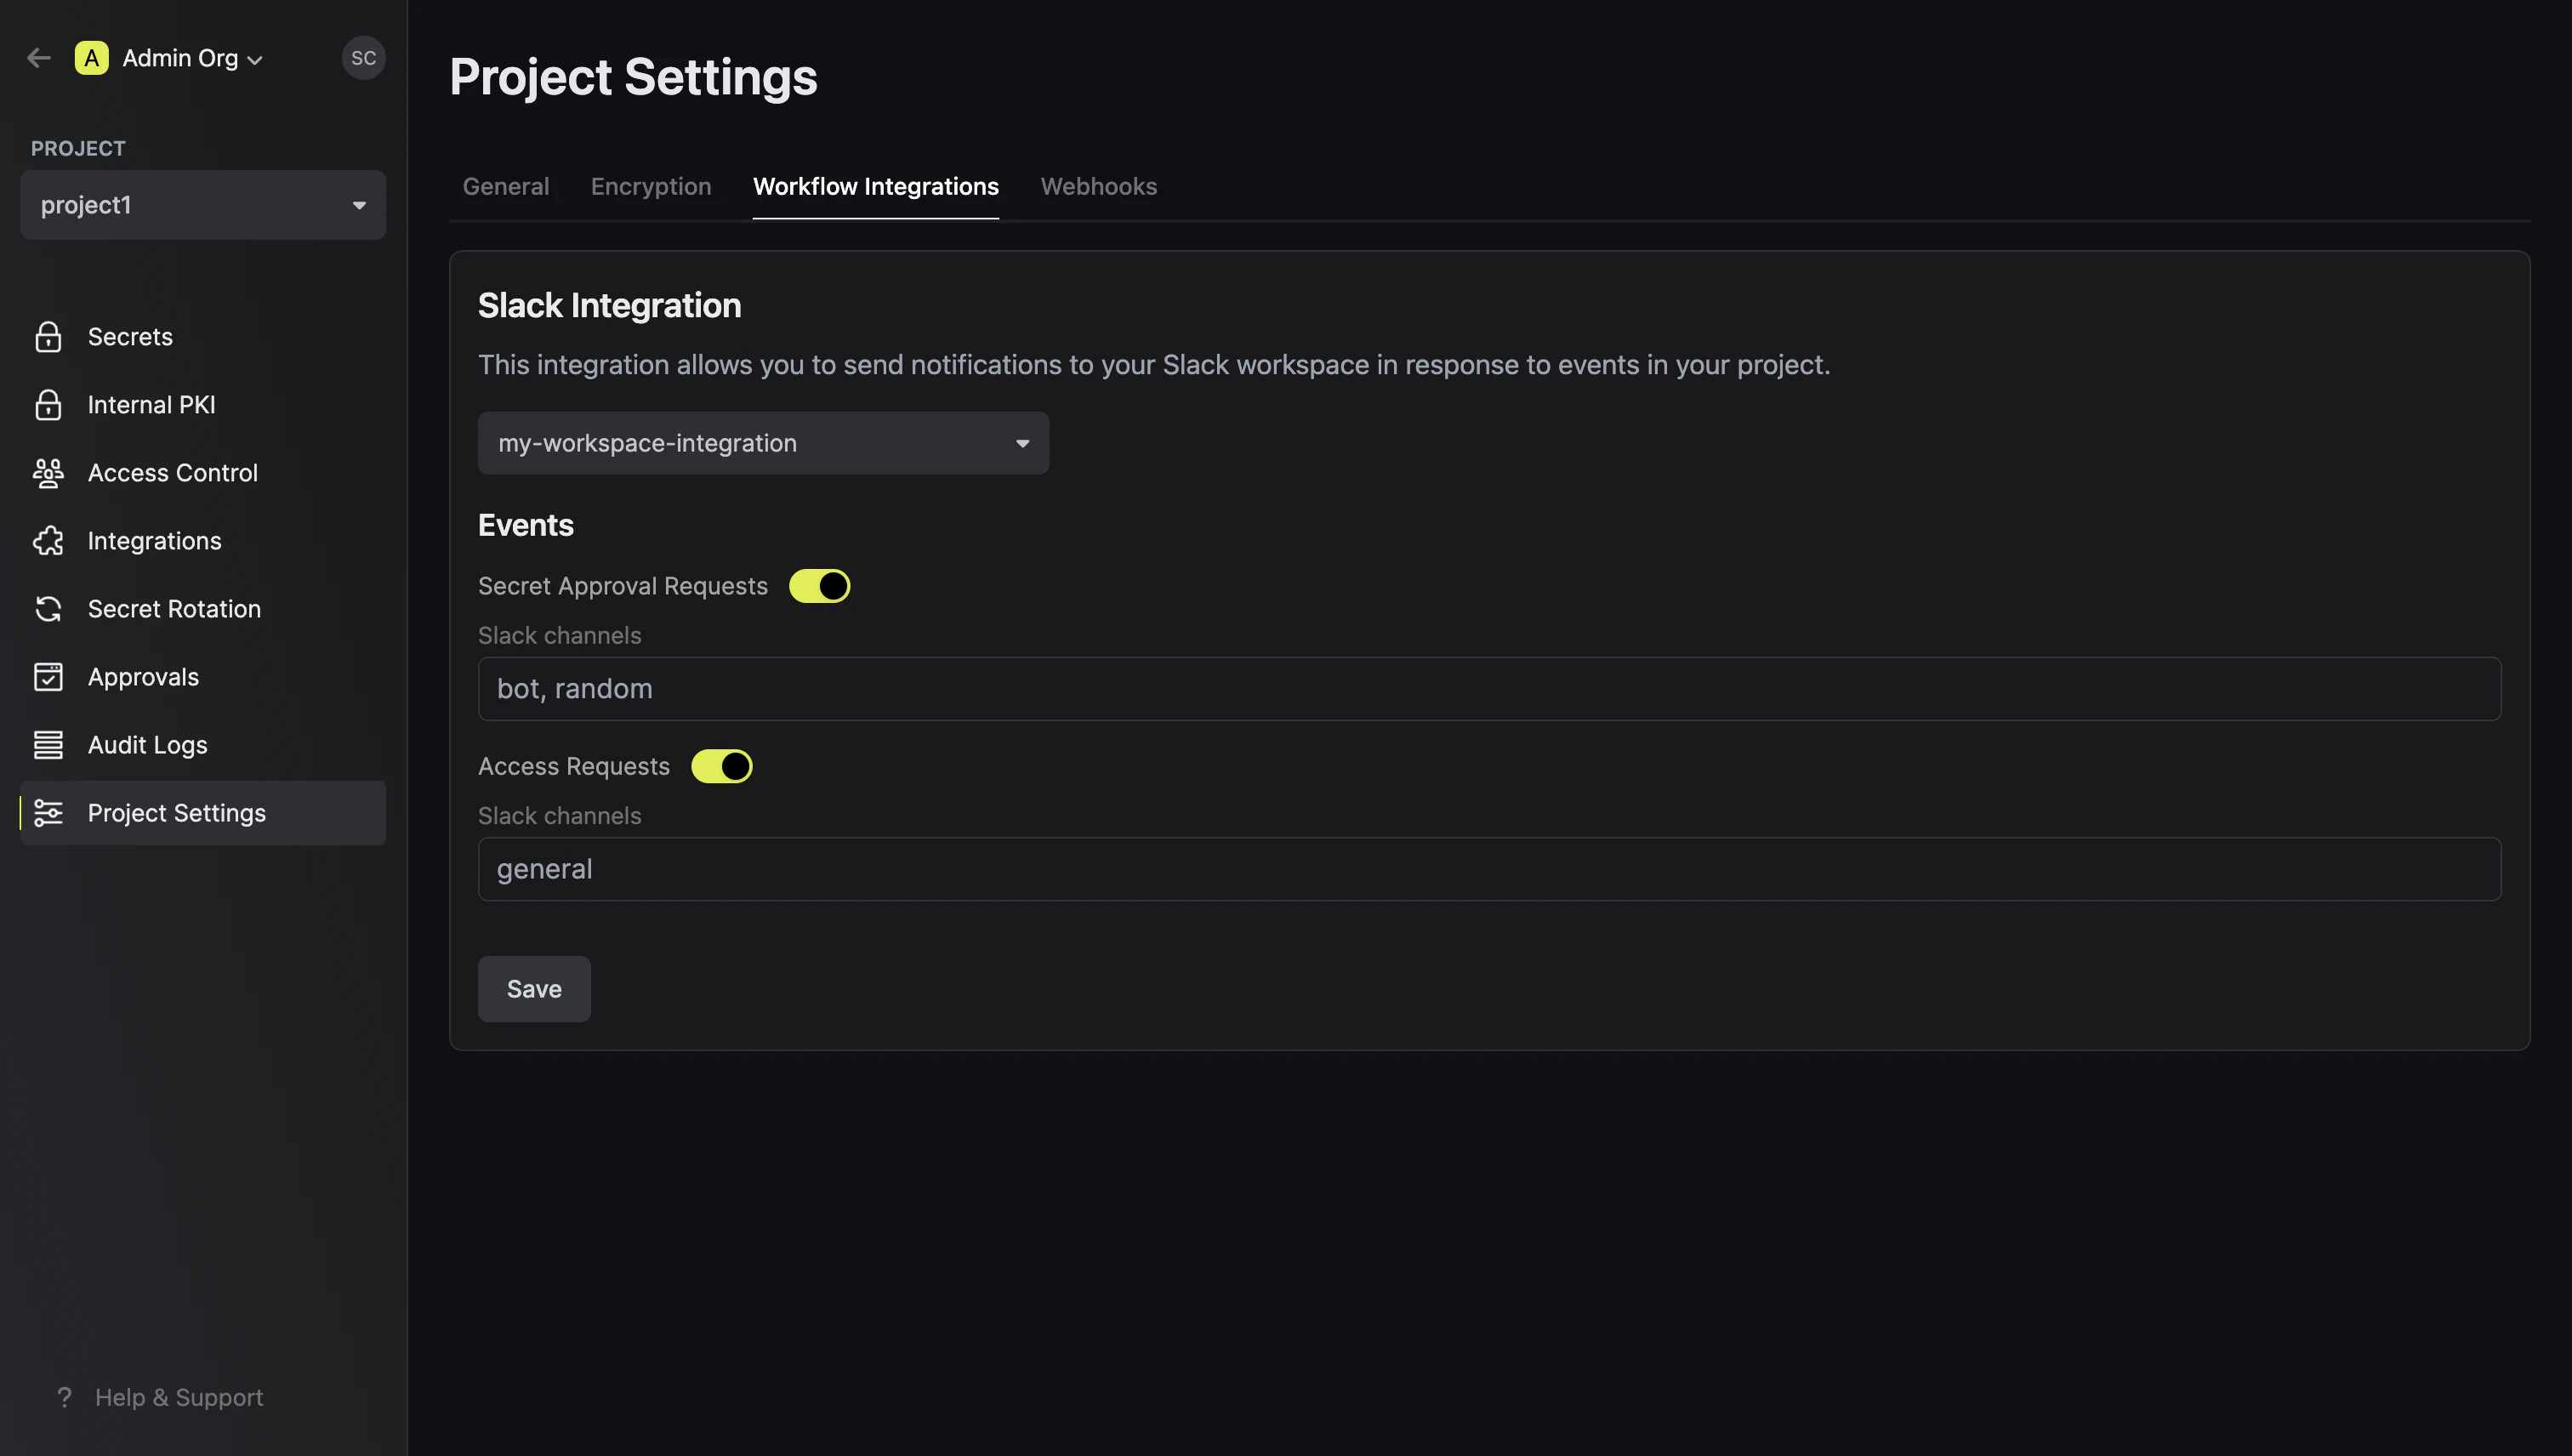Click the Approvals checkbox icon
Viewport: 2572px width, 1456px height.
click(48, 677)
